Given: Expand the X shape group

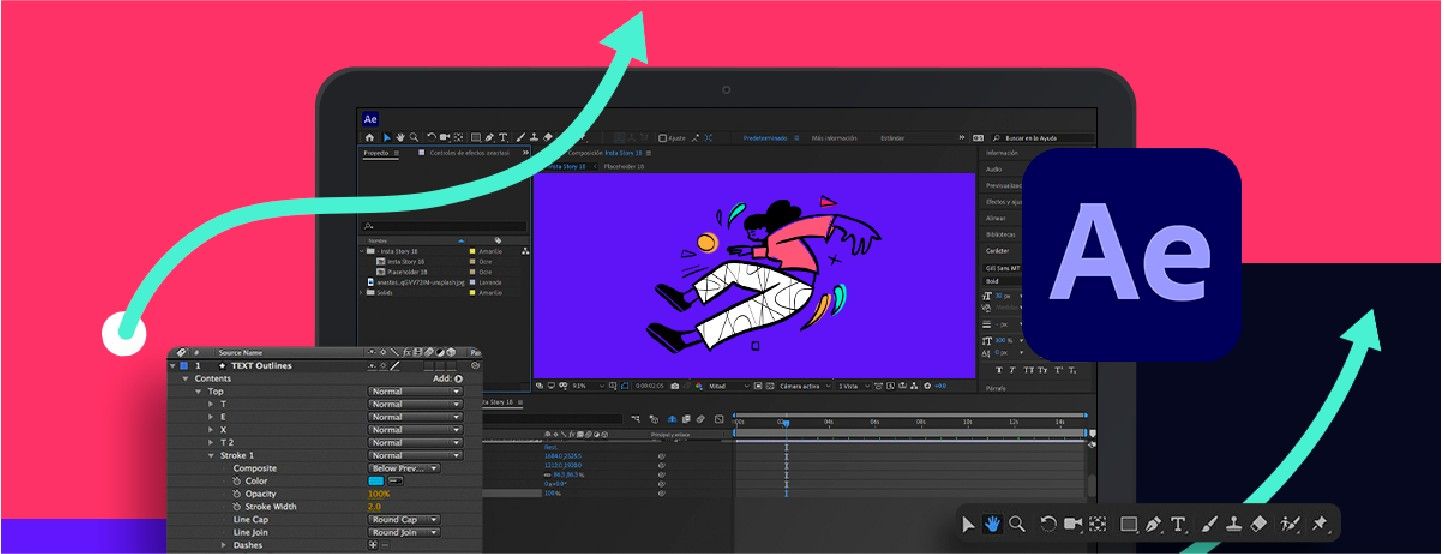Looking at the screenshot, I should 210,430.
